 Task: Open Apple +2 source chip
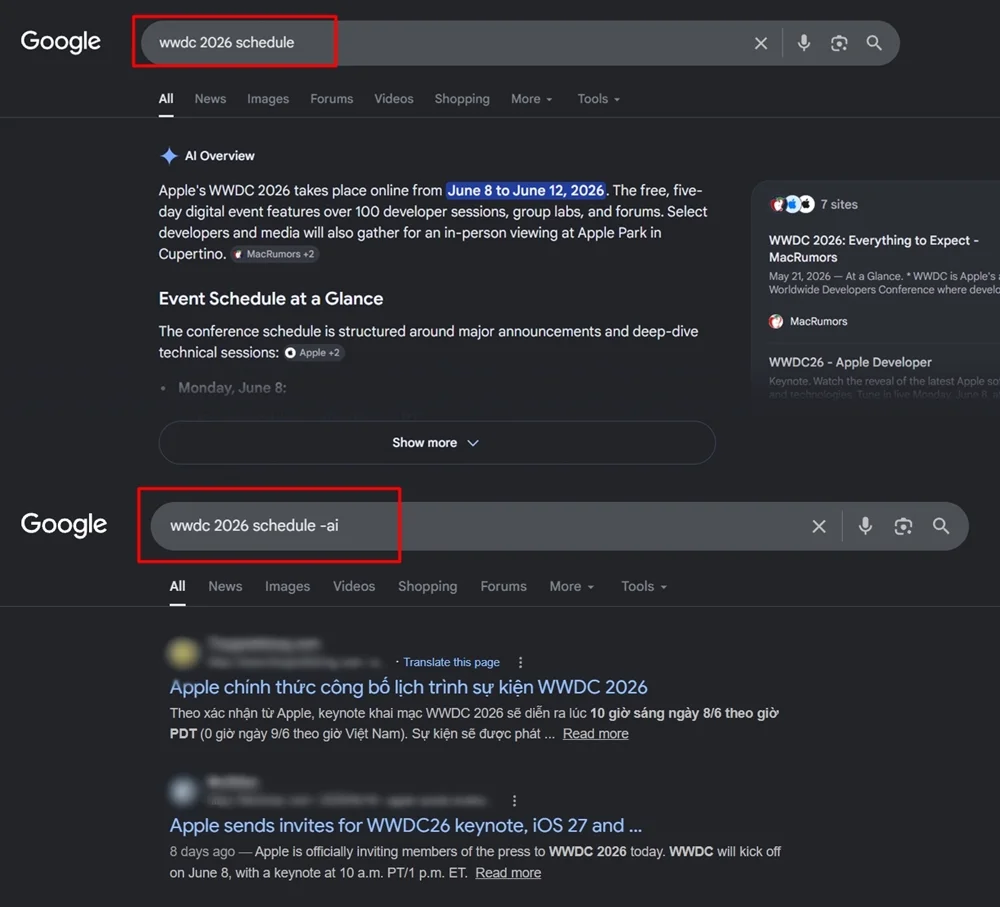pyautogui.click(x=313, y=353)
